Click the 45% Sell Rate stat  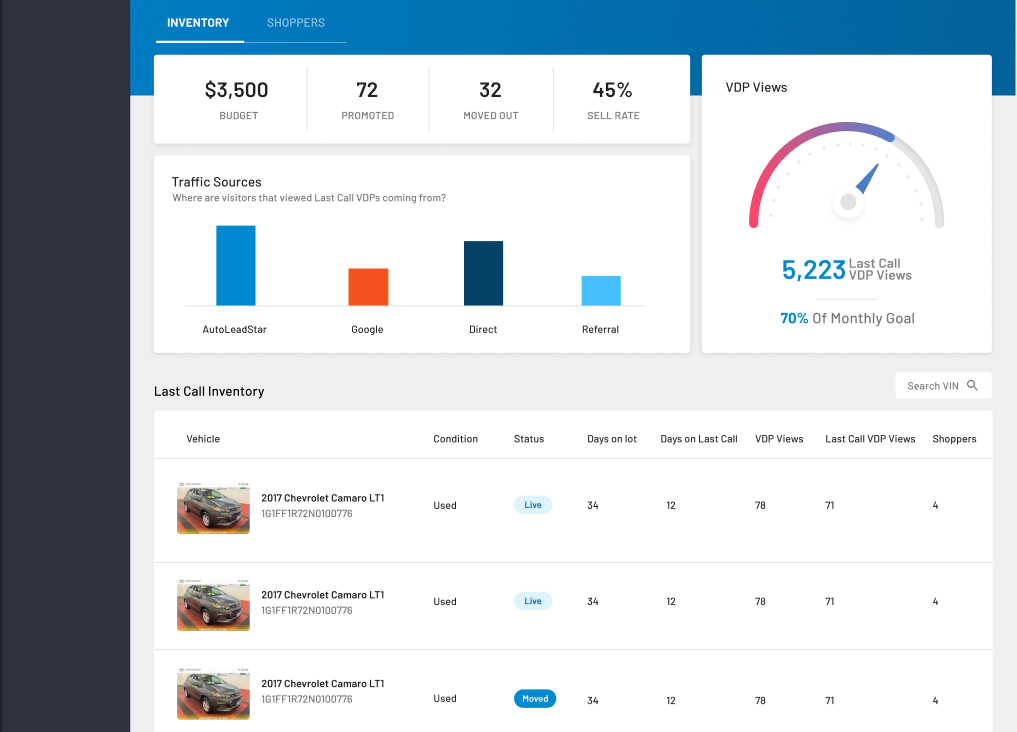pyautogui.click(x=613, y=99)
